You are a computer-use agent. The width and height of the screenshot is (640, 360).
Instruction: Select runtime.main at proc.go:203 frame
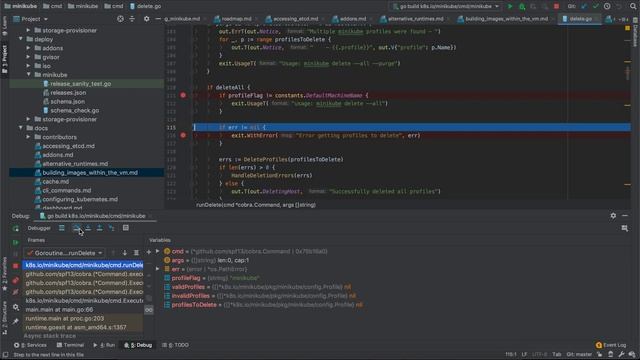[83, 318]
